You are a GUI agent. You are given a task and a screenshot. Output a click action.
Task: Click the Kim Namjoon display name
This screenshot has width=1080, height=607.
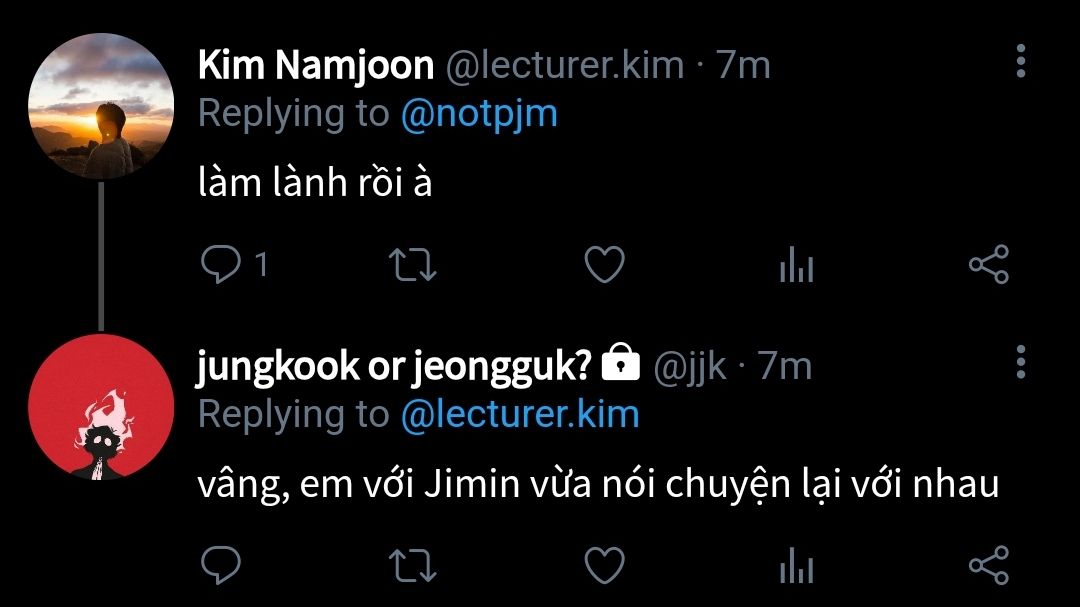(315, 66)
